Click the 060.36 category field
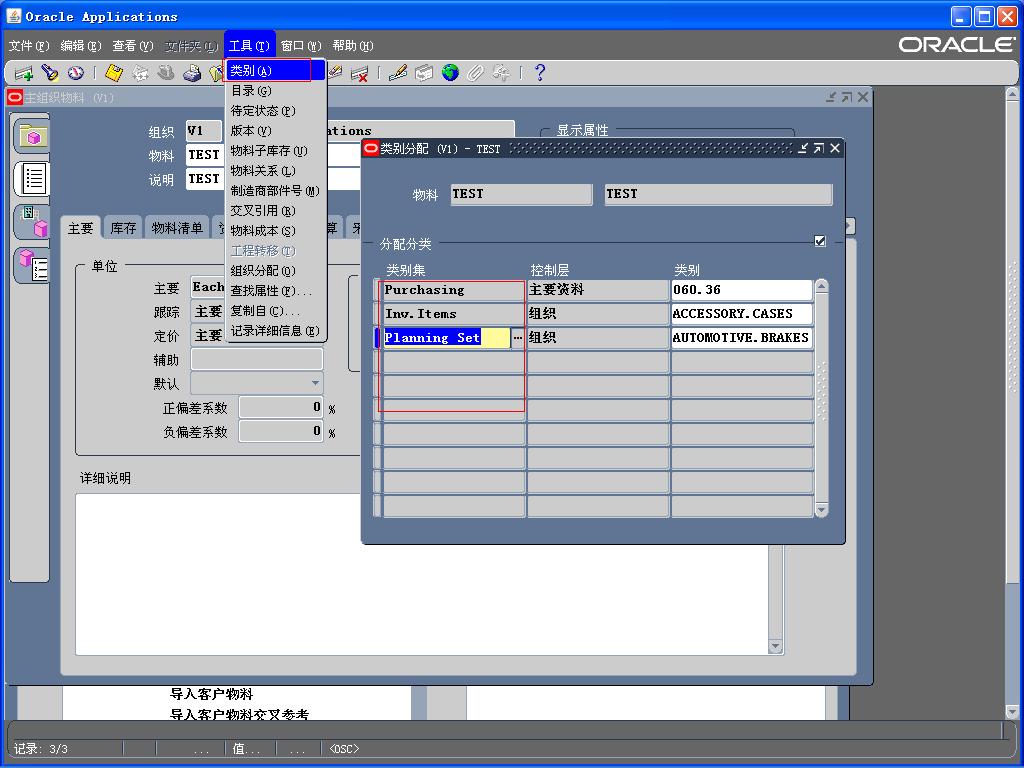 coord(741,290)
